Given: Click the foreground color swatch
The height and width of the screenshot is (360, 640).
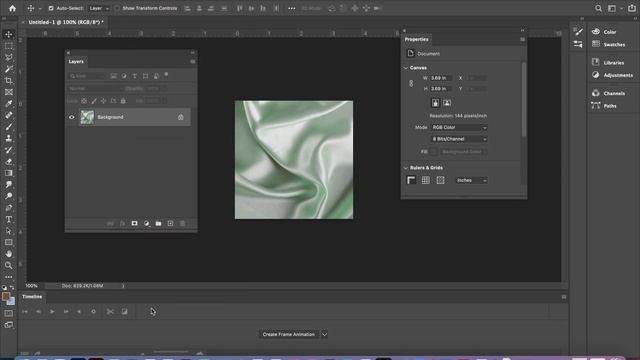Looking at the screenshot, I should tap(6, 296).
